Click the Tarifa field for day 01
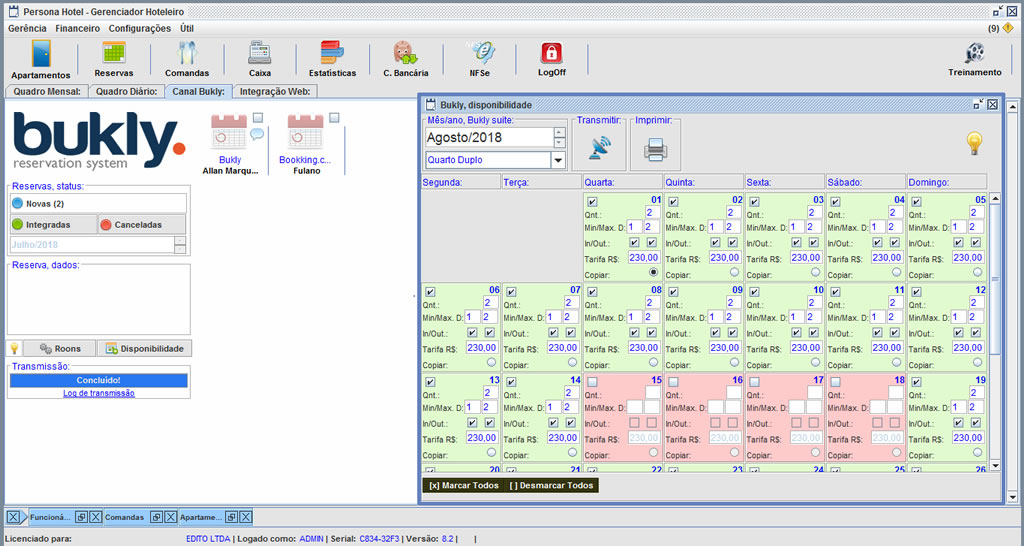1024x546 pixels. [x=644, y=258]
